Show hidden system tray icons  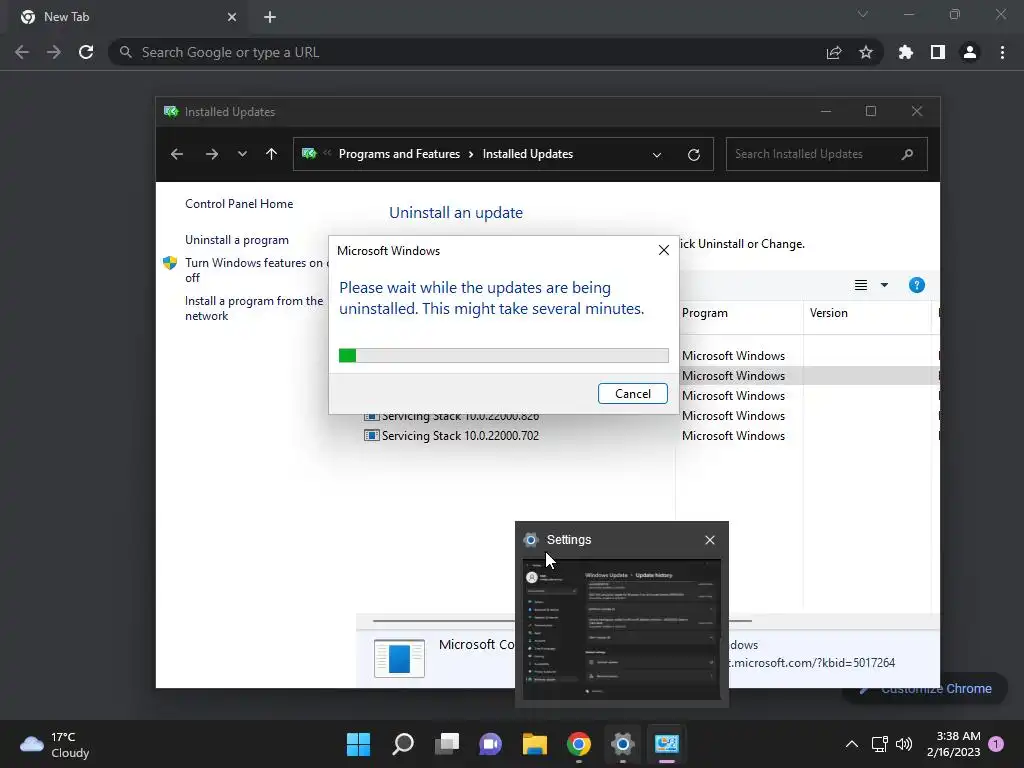tap(852, 744)
